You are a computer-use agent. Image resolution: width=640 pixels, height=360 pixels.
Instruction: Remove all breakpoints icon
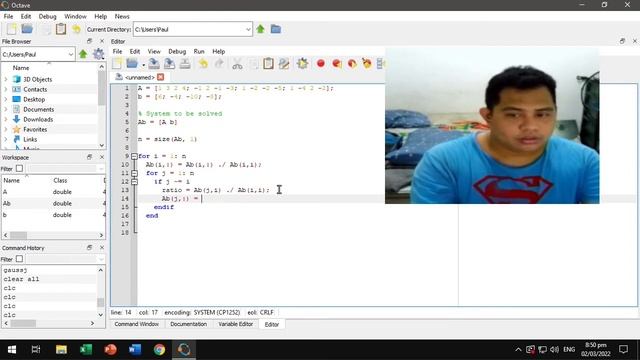(367, 63)
